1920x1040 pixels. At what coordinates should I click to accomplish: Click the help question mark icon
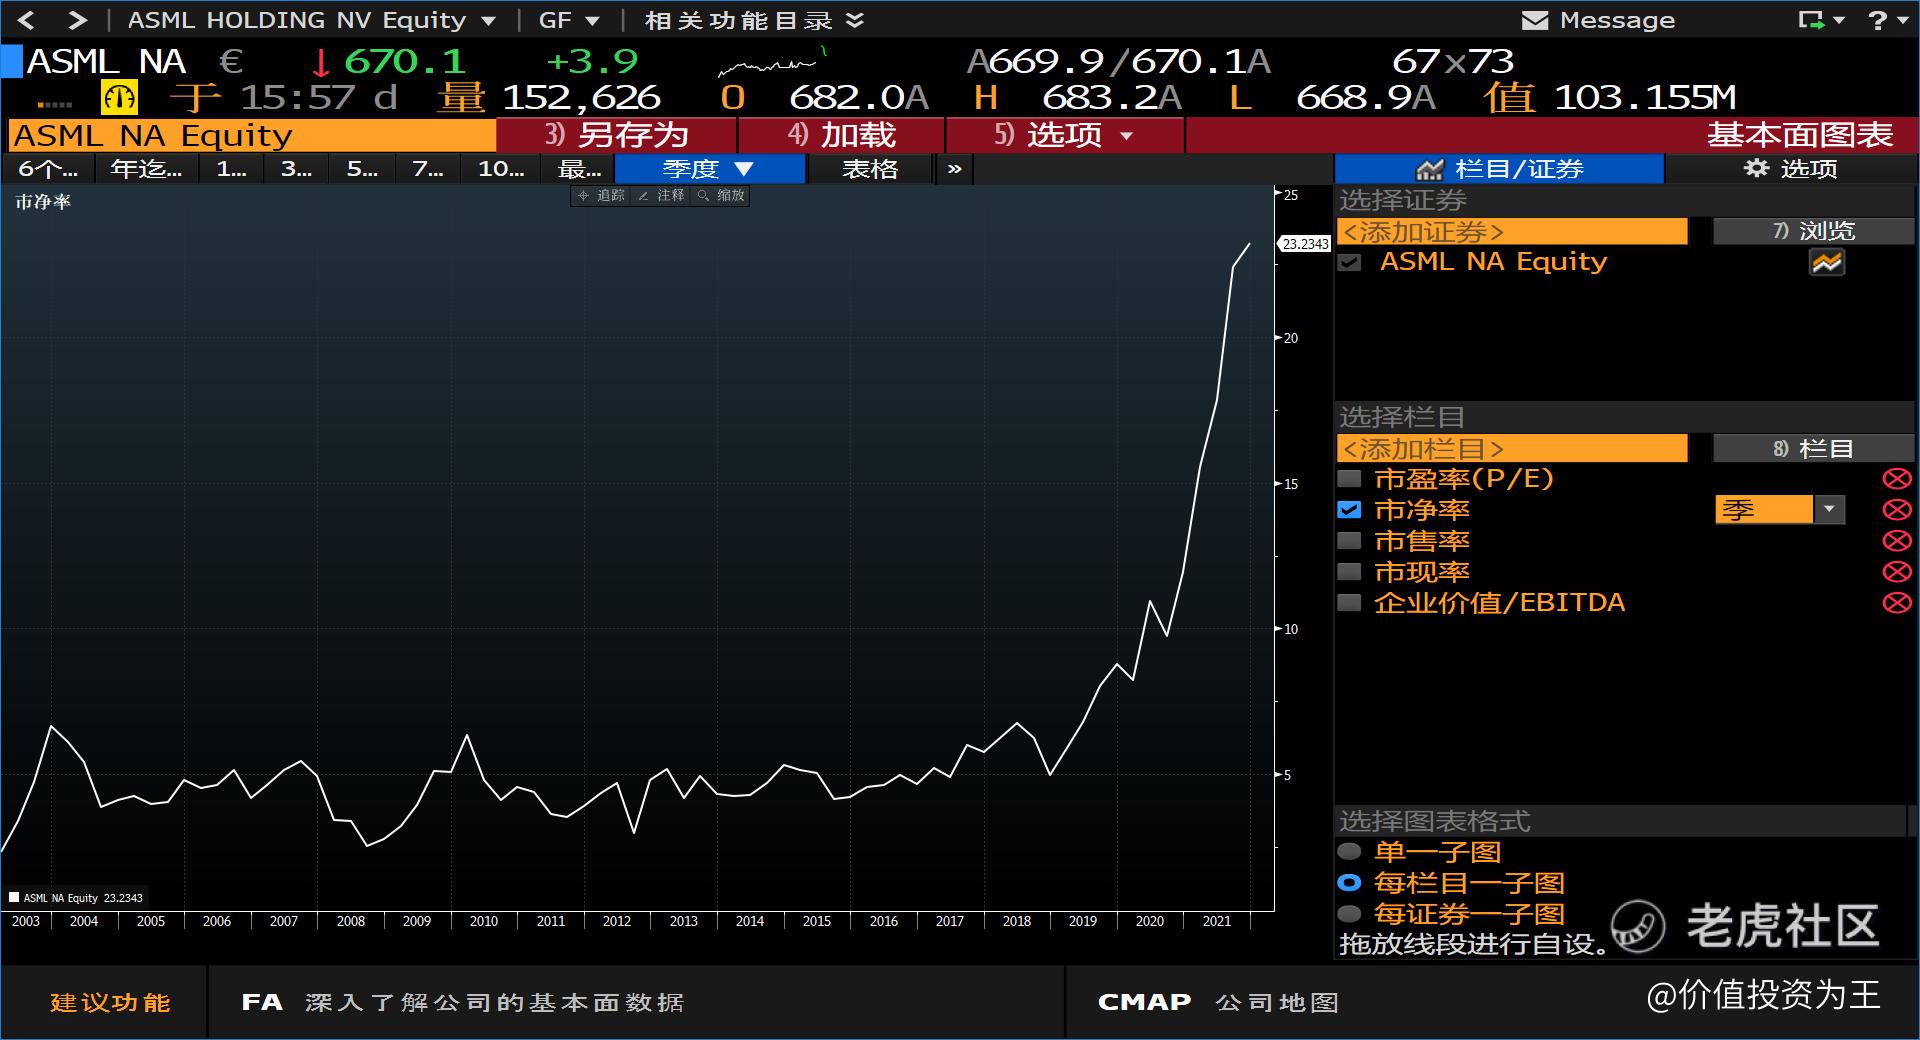(1878, 21)
